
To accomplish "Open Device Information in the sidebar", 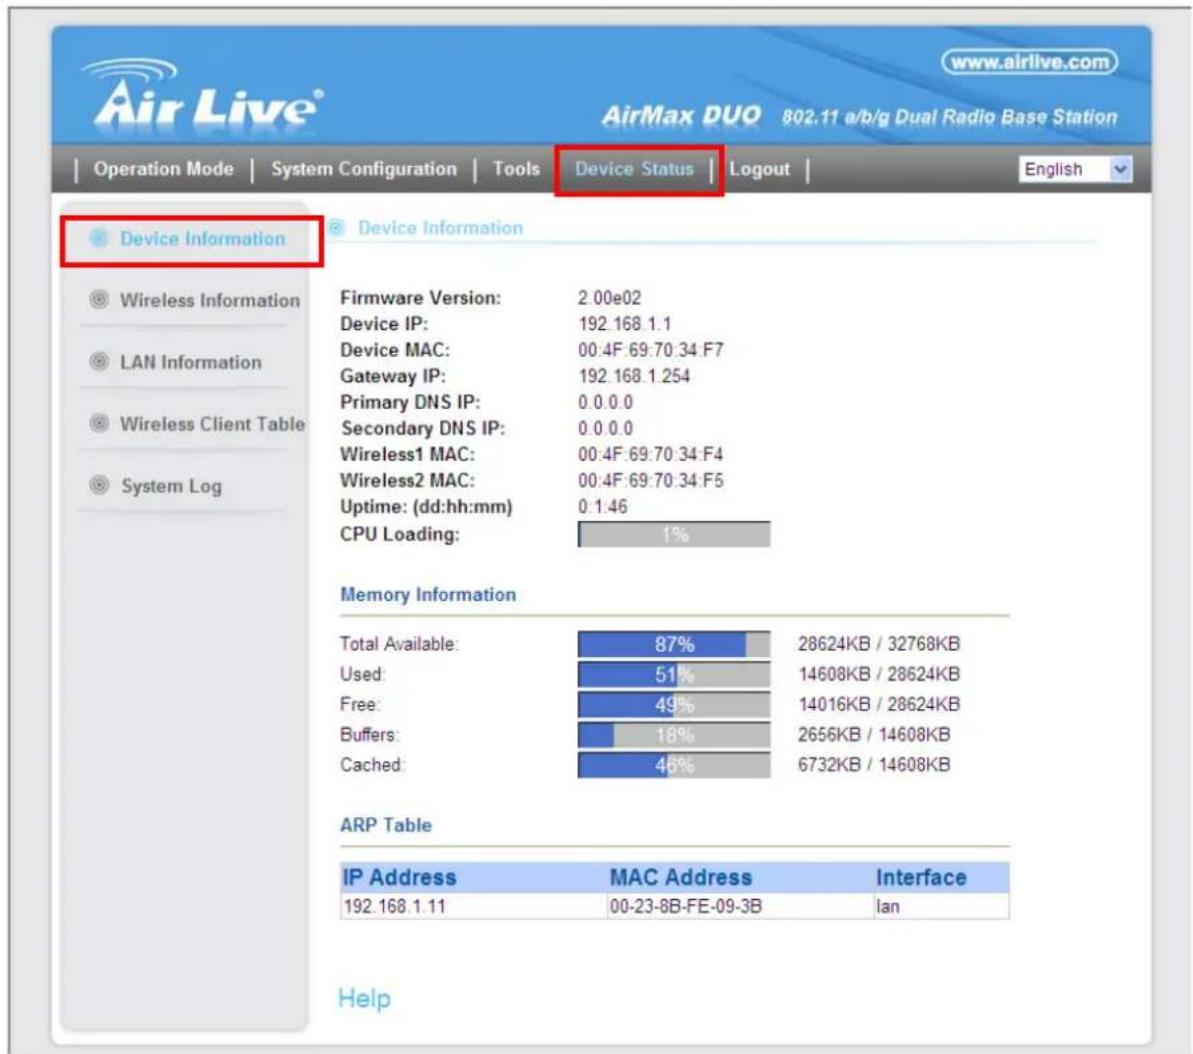I will tap(202, 239).
